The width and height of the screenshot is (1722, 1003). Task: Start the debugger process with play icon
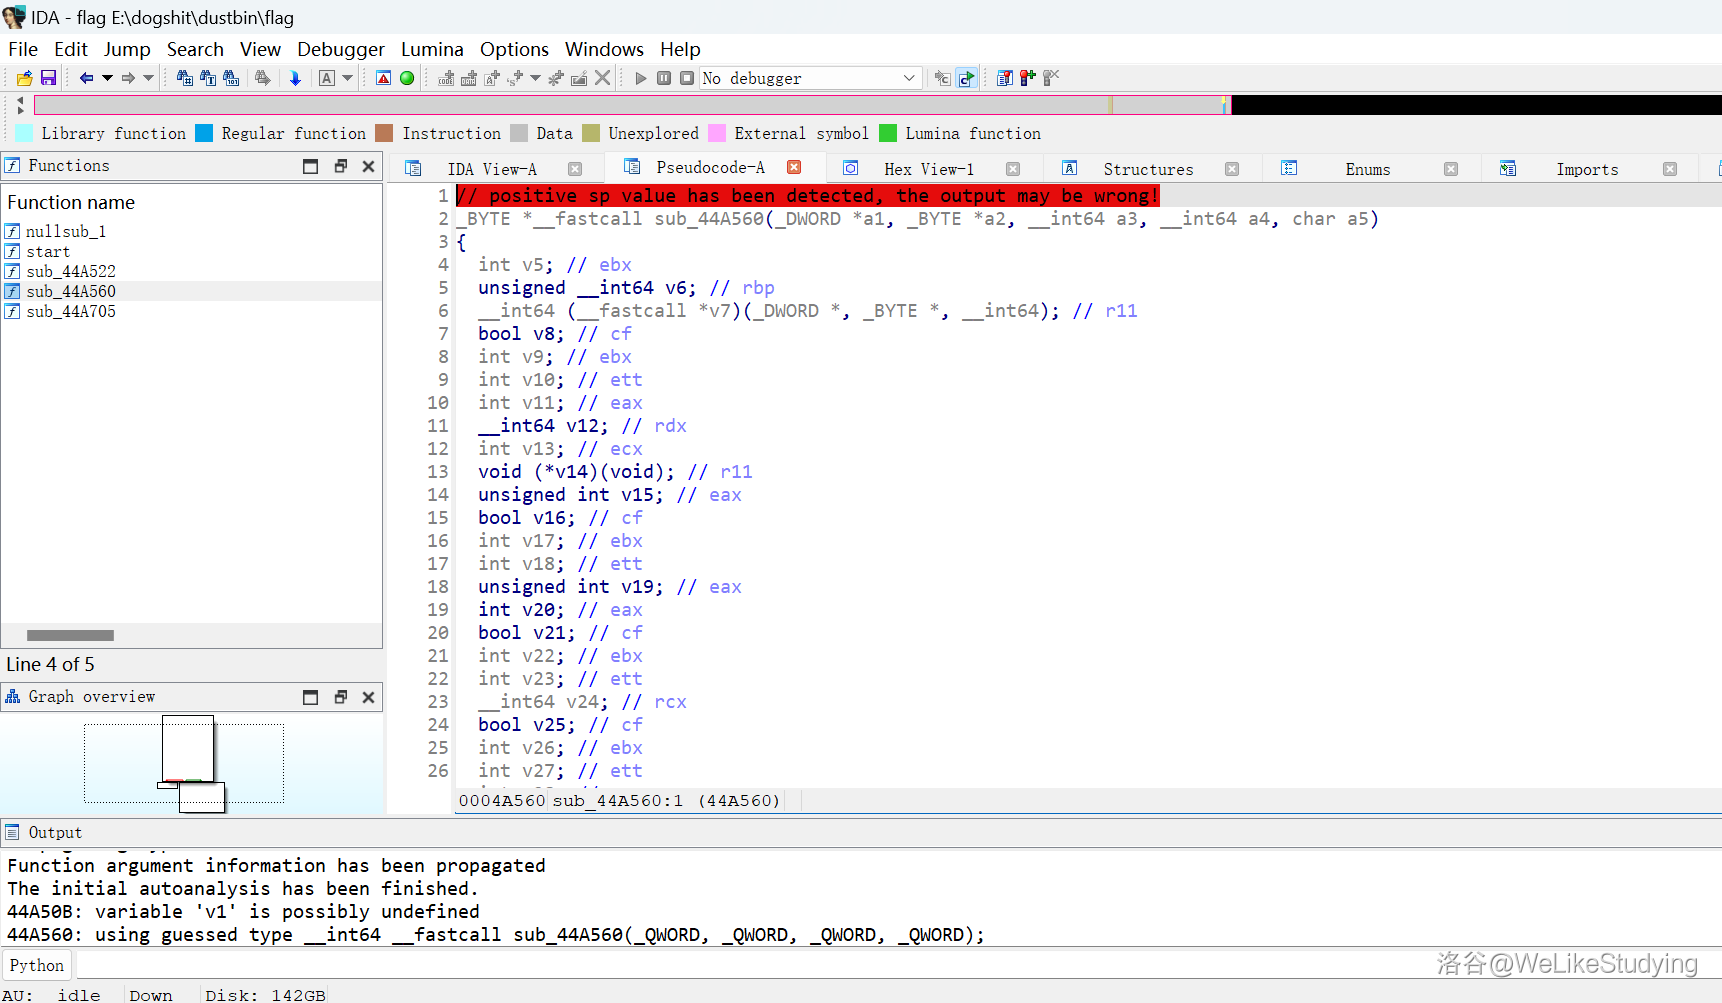(641, 78)
